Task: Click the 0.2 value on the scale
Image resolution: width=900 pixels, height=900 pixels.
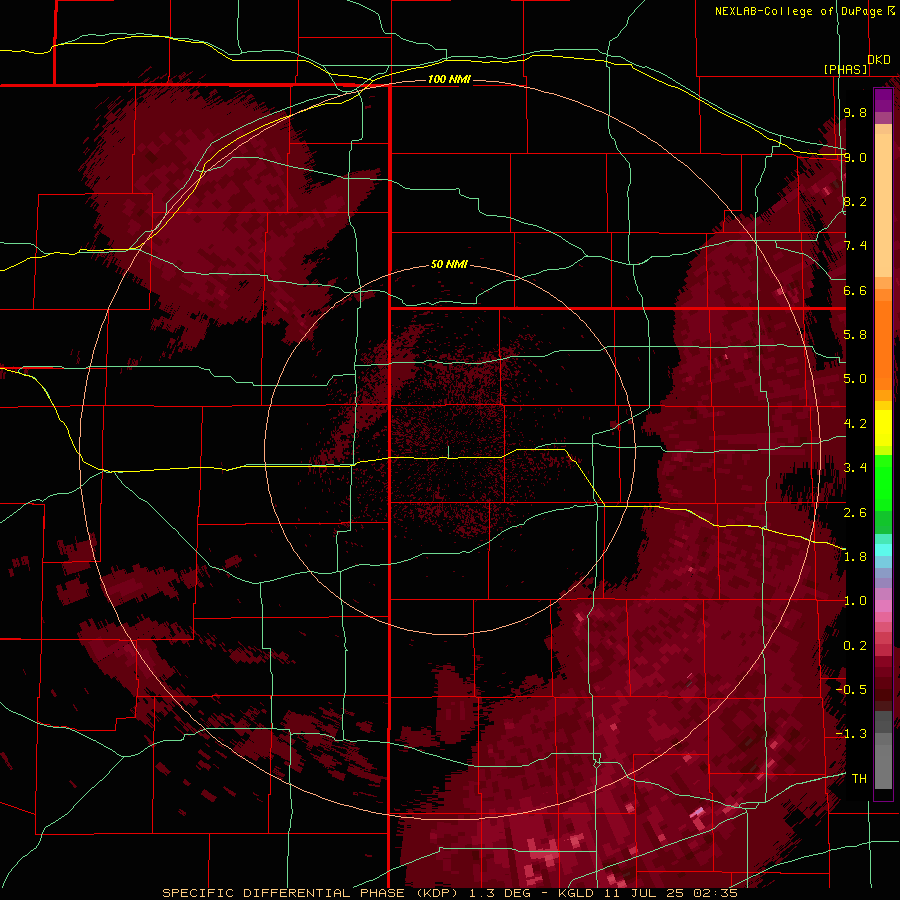Action: 855,646
